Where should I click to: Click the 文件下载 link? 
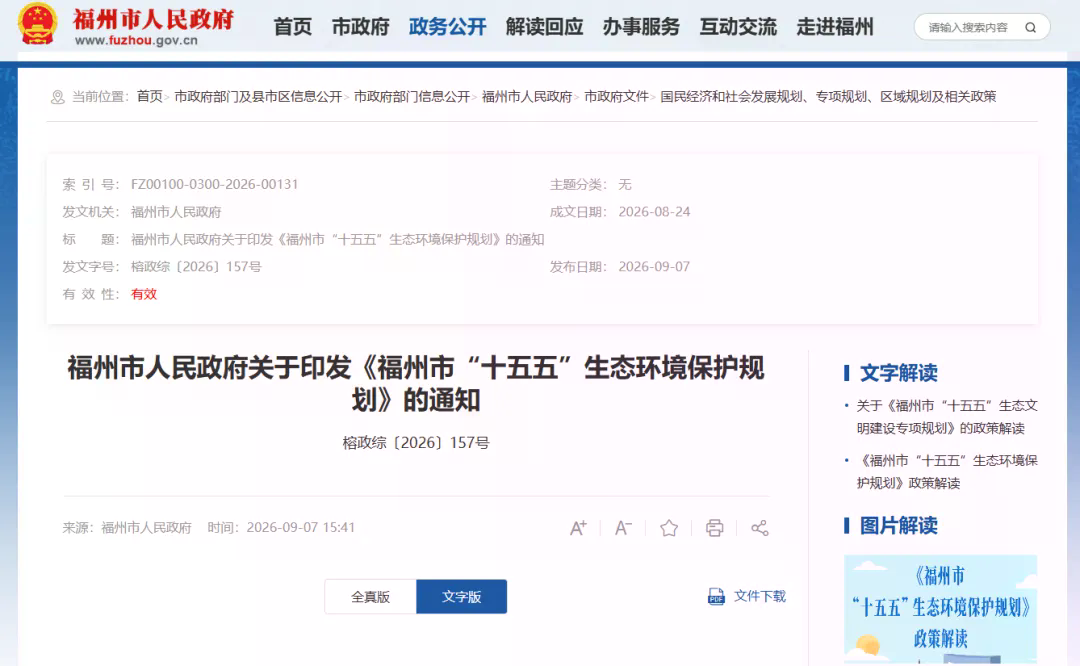pyautogui.click(x=760, y=596)
